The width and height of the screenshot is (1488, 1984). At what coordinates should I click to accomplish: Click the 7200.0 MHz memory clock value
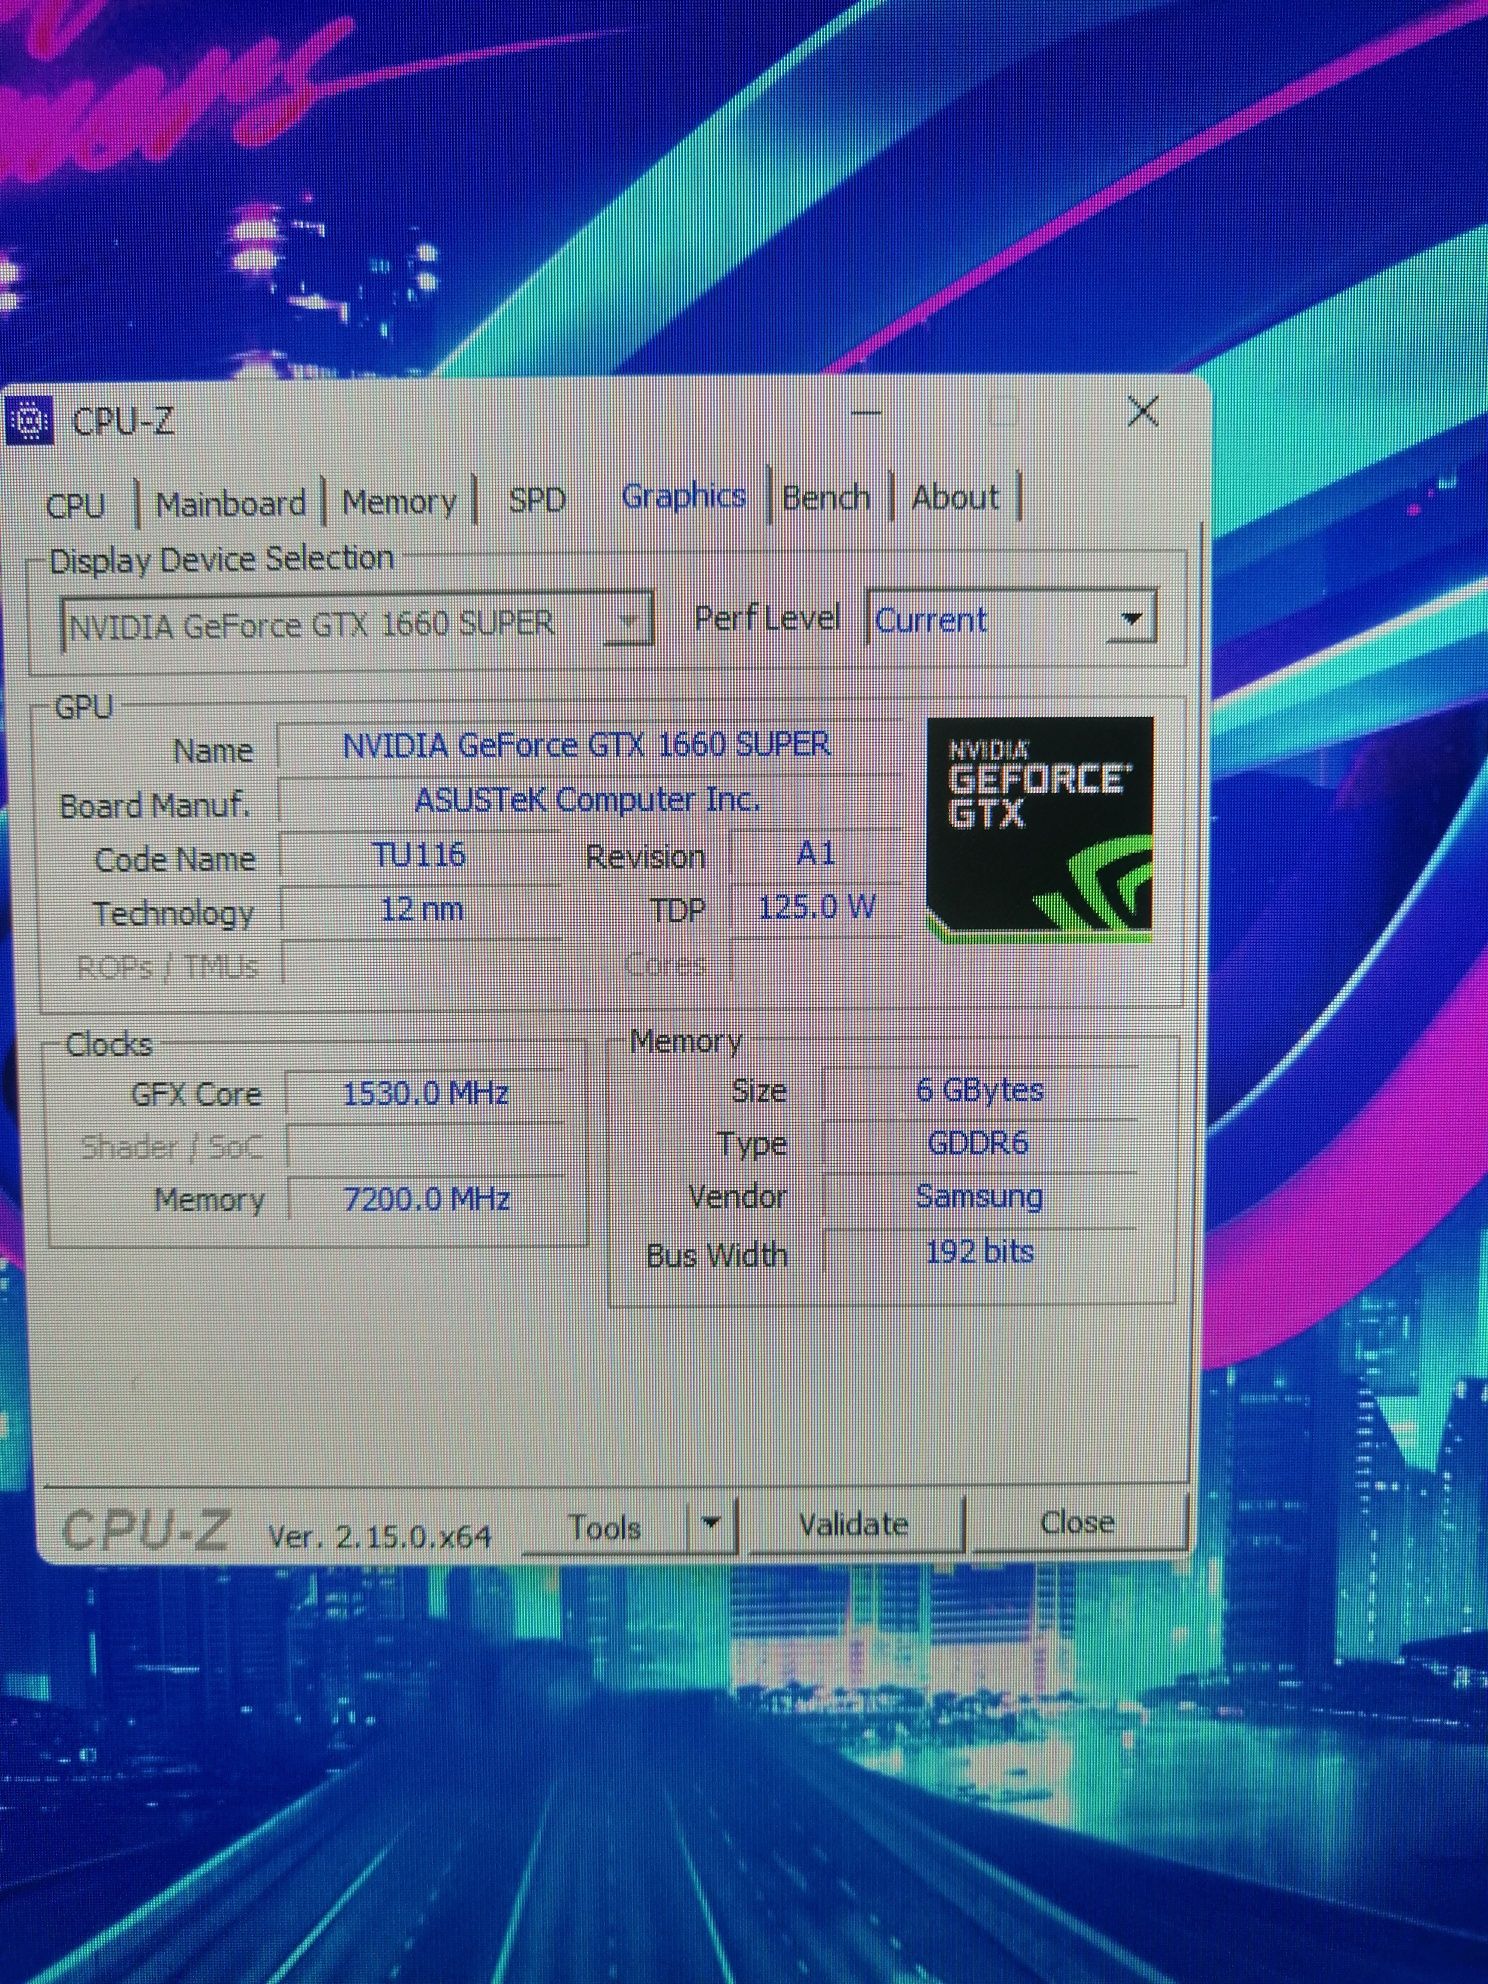pos(426,1198)
